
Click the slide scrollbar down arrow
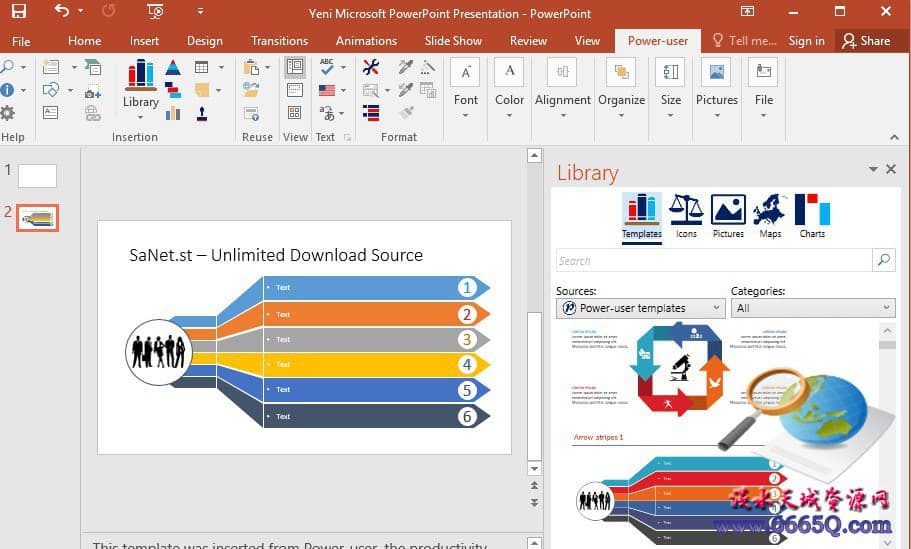click(x=535, y=468)
